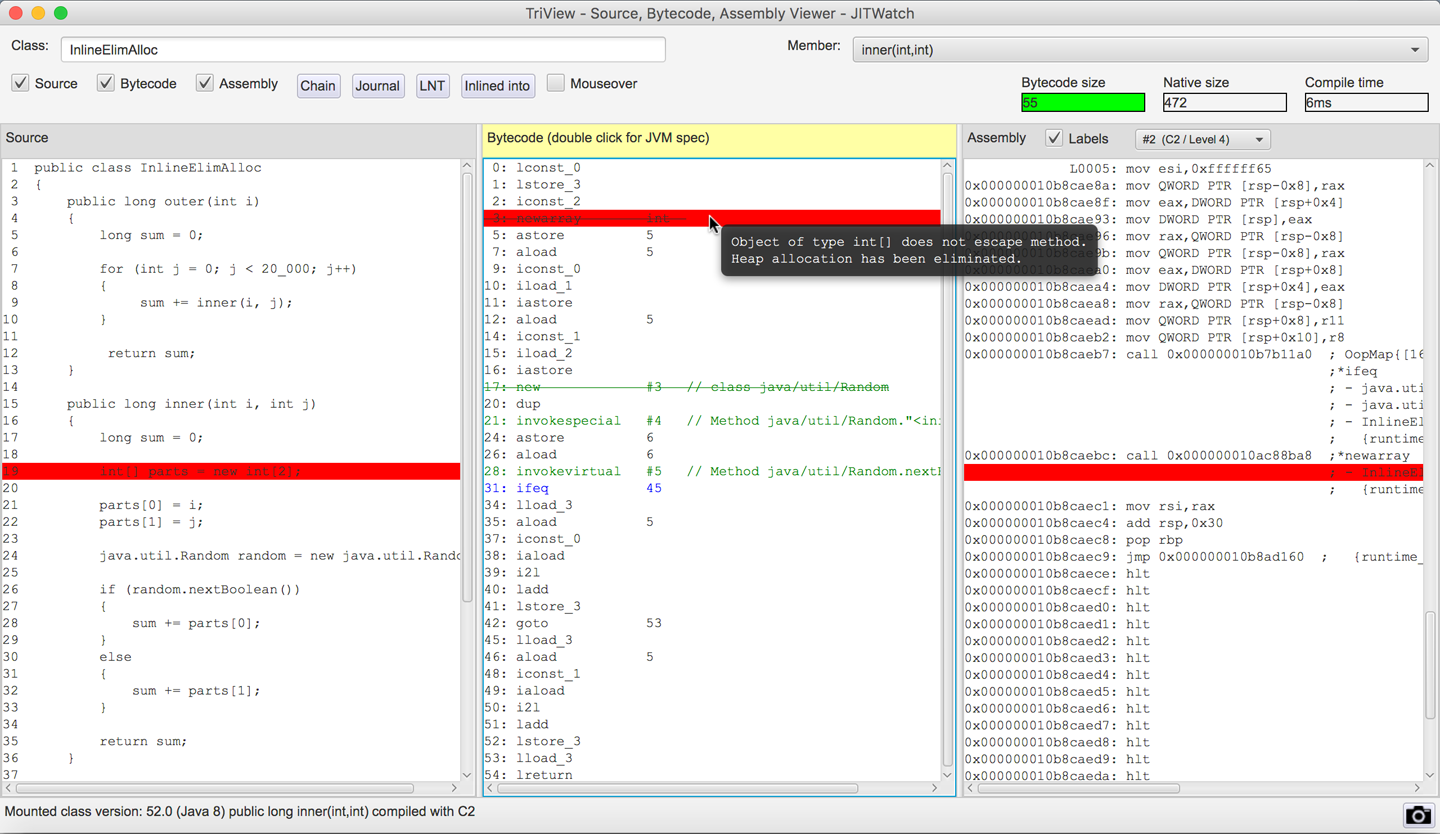
Task: Open the Member dropdown
Action: 1140,49
